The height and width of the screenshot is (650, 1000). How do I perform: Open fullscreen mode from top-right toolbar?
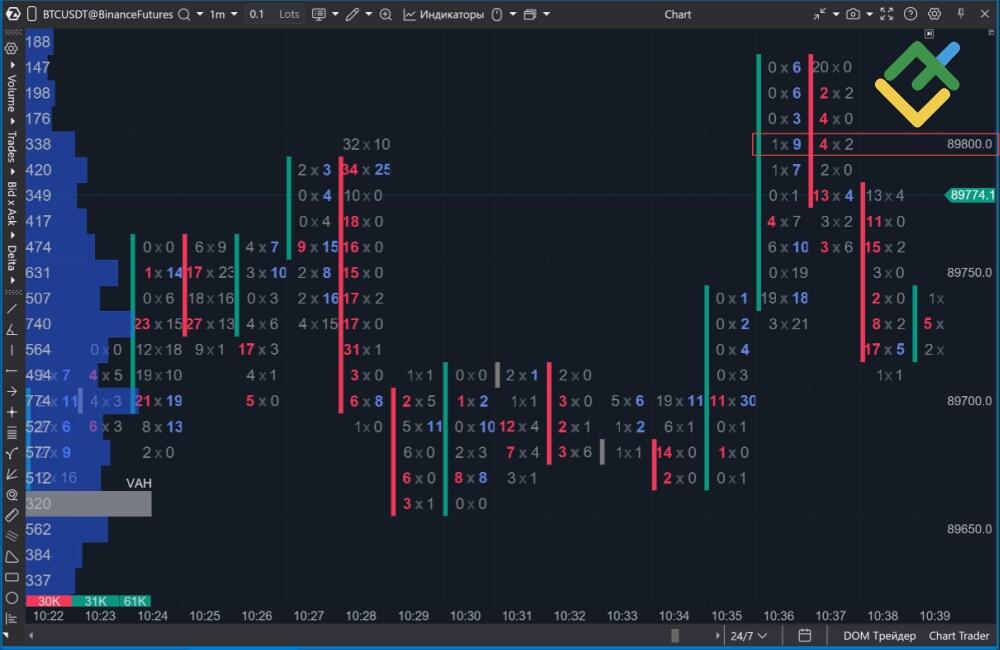tap(886, 13)
